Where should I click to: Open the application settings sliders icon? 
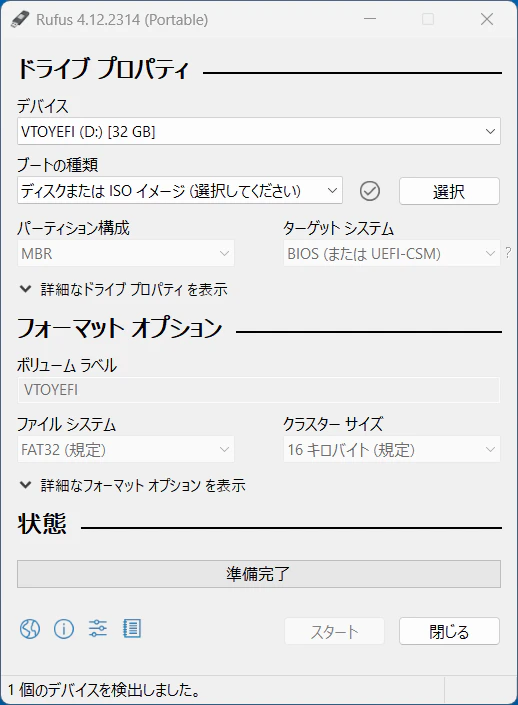coord(98,629)
